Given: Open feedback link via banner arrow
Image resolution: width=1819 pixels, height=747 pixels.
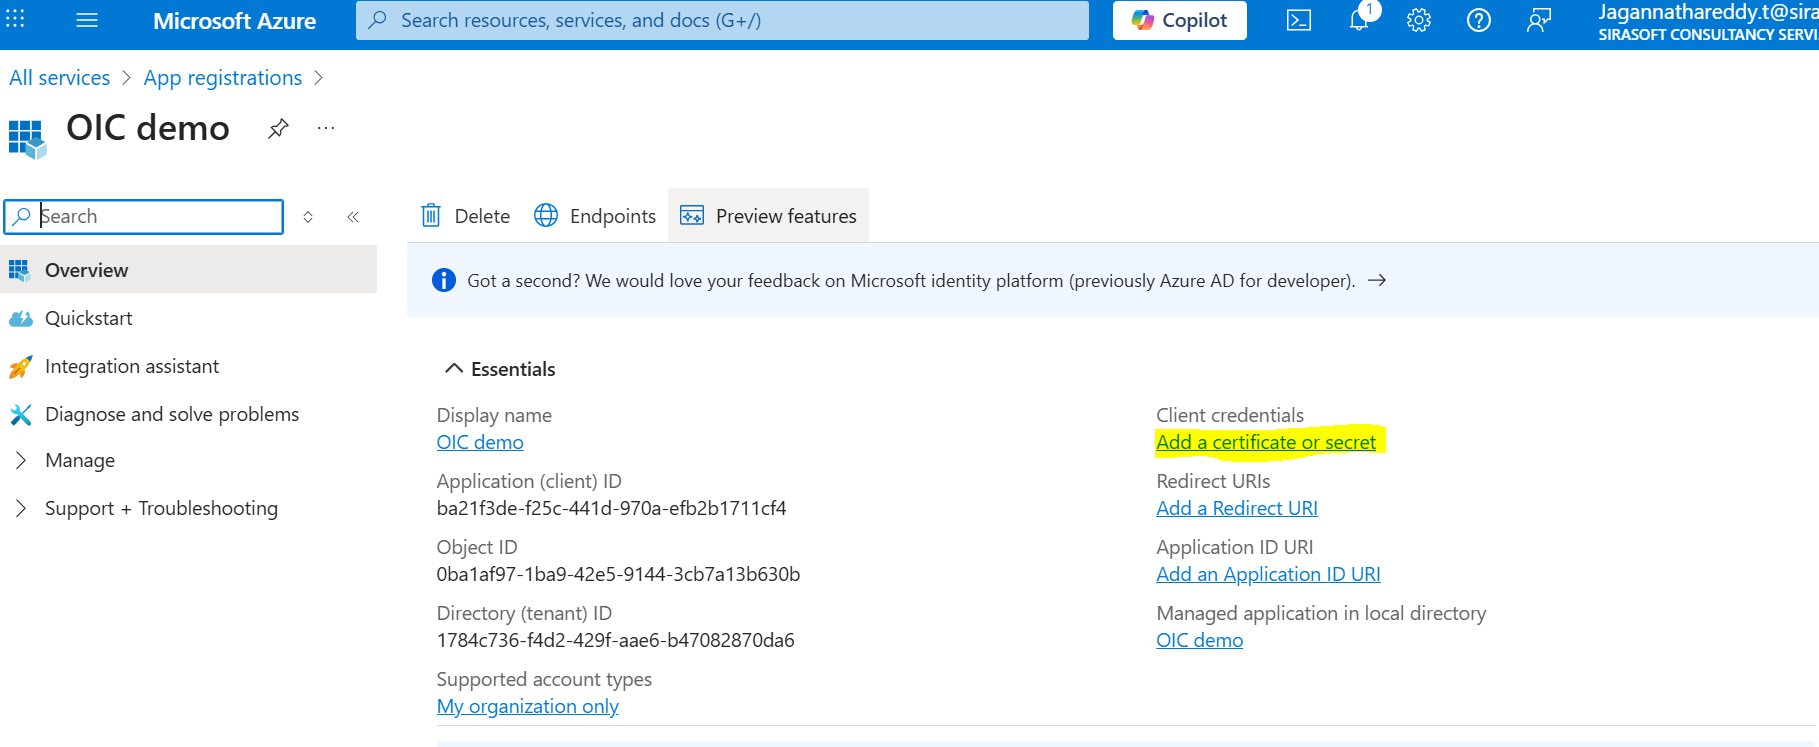Looking at the screenshot, I should [1377, 280].
